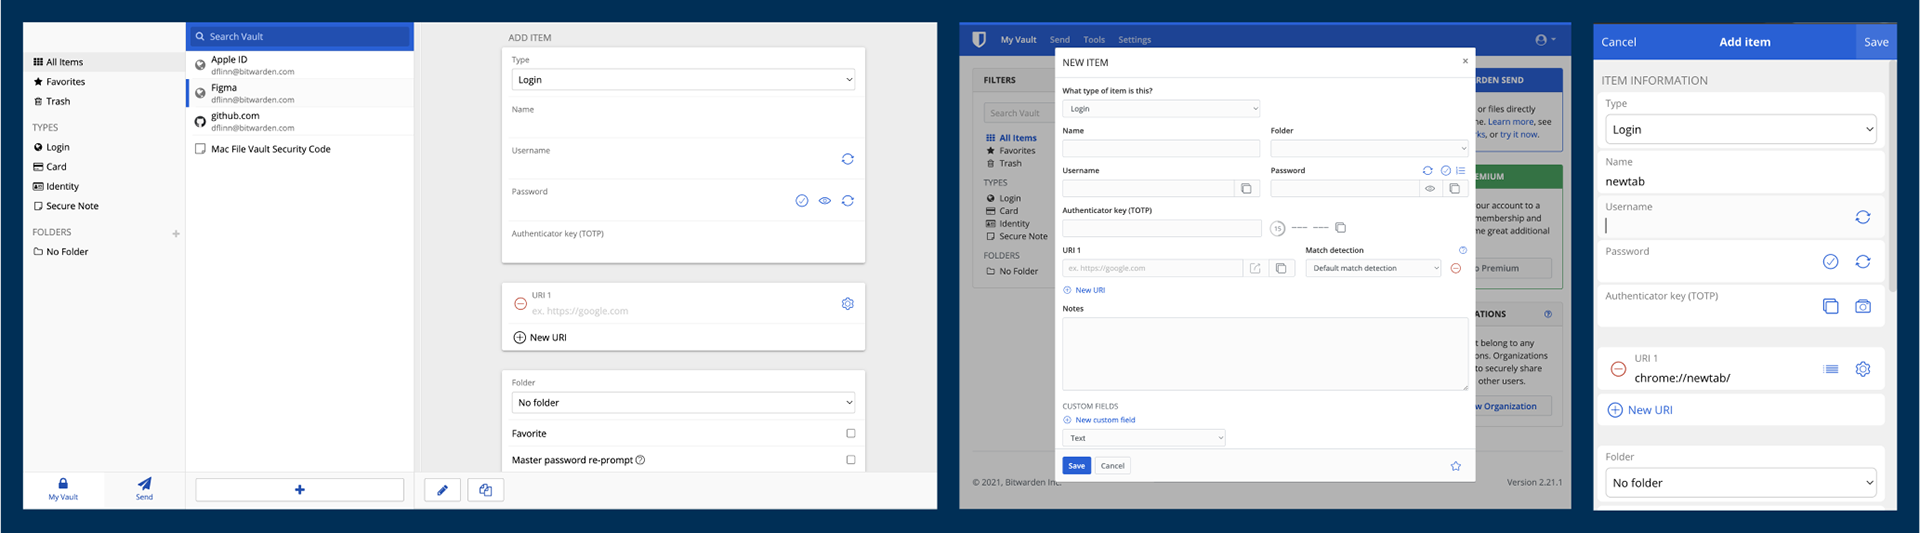The image size is (1920, 533).
Task: Open the Folder dropdown in desktop app
Action: [x=683, y=403]
